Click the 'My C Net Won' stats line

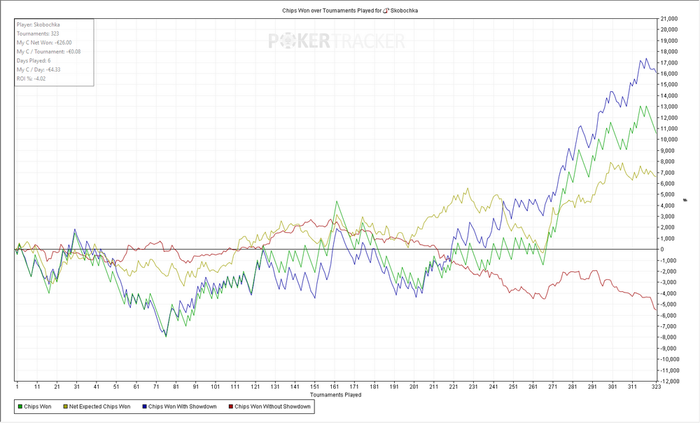click(44, 42)
